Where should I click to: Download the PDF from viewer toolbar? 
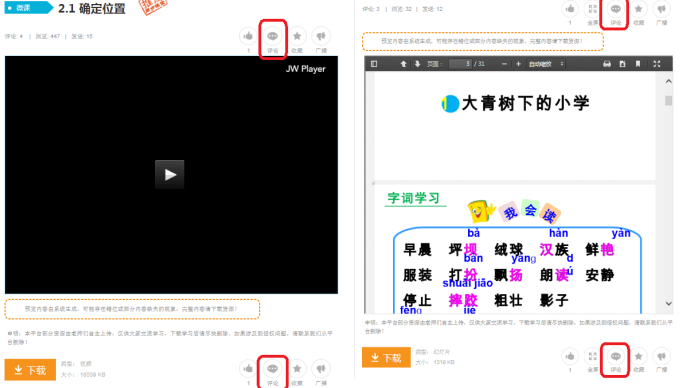[622, 64]
